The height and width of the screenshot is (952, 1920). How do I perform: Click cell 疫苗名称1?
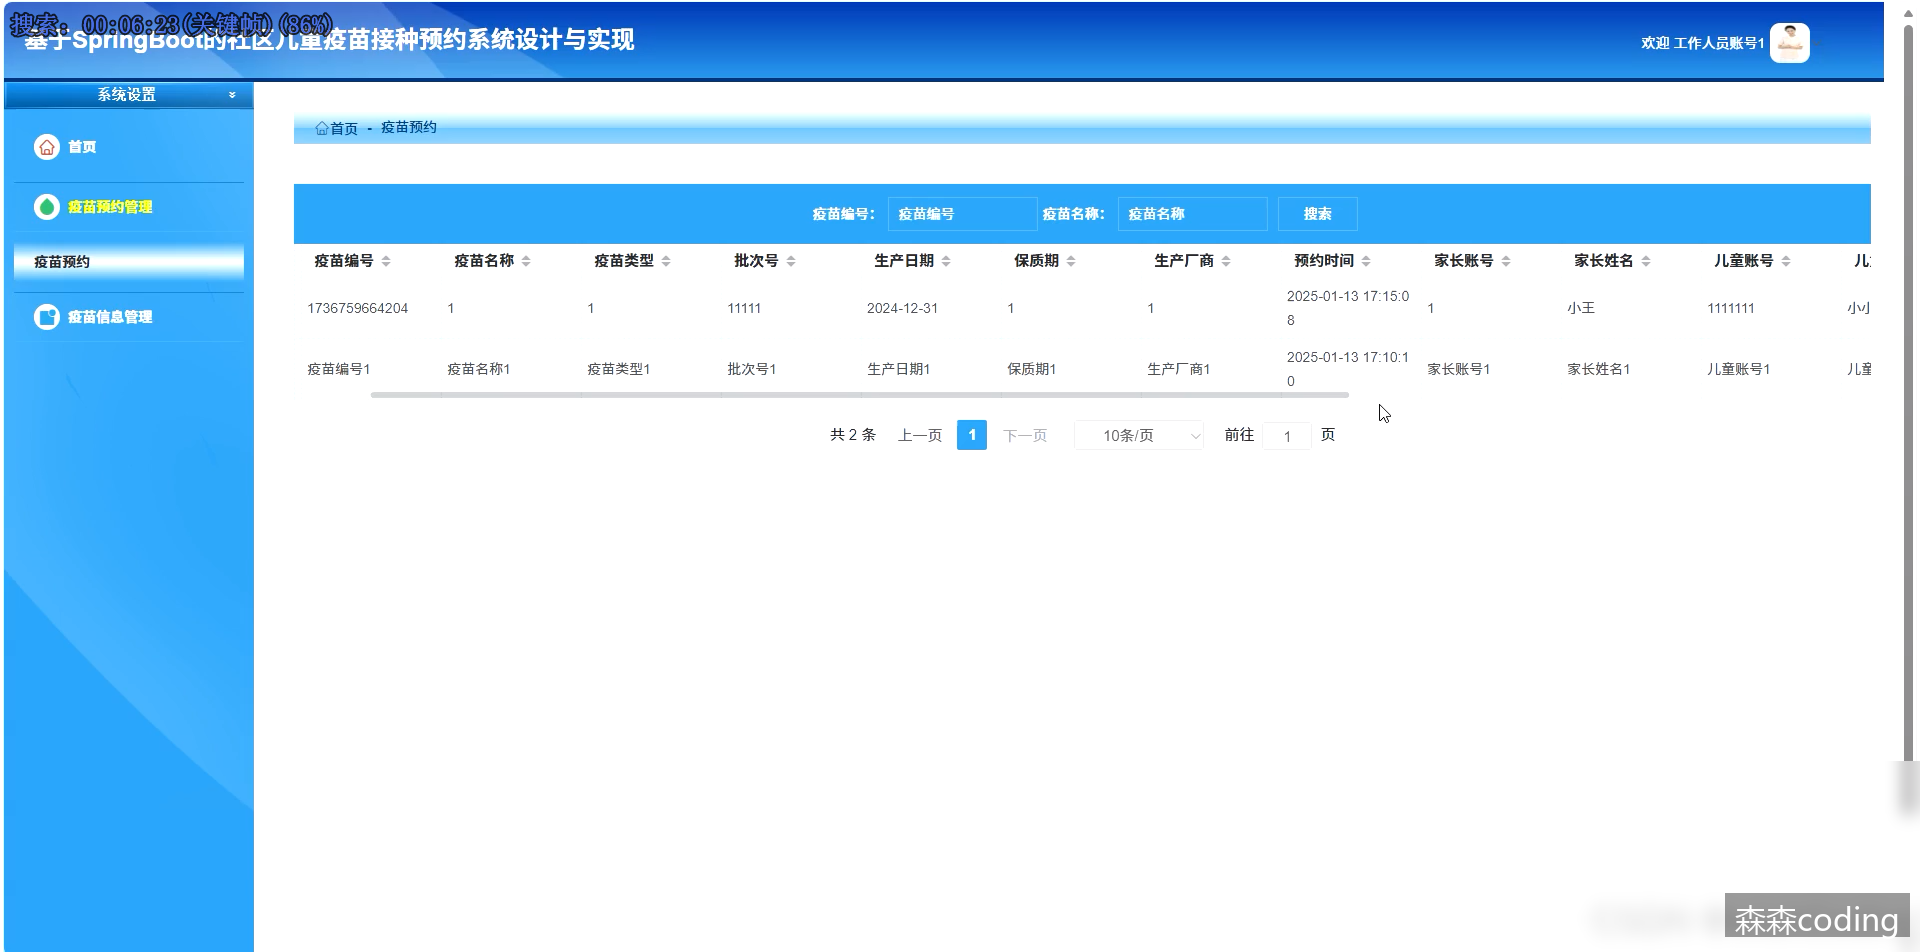(x=479, y=369)
